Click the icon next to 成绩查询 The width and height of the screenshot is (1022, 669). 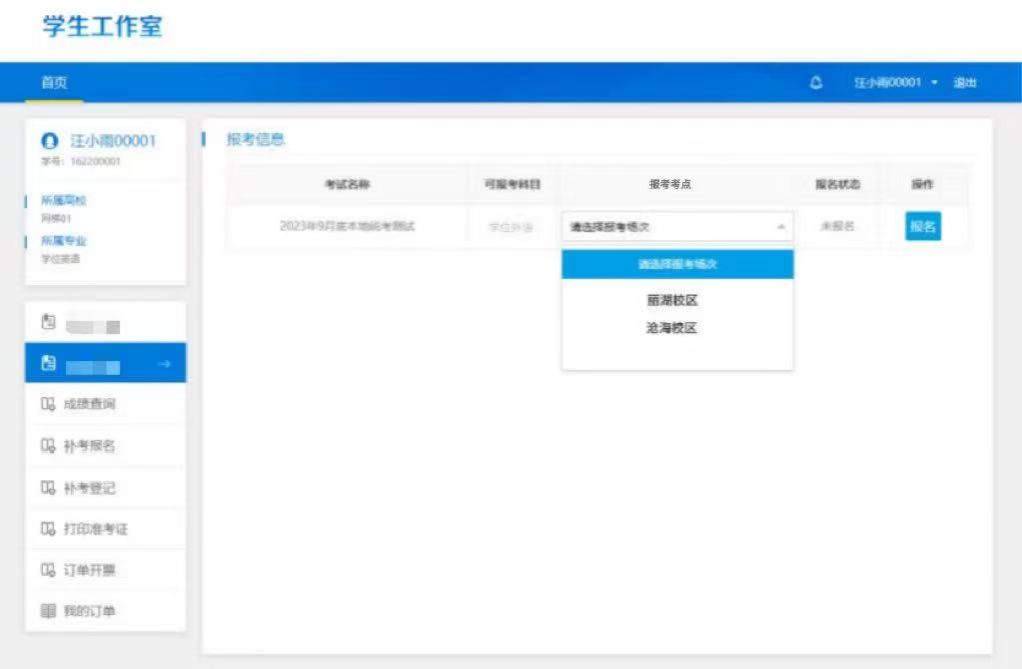tap(47, 404)
